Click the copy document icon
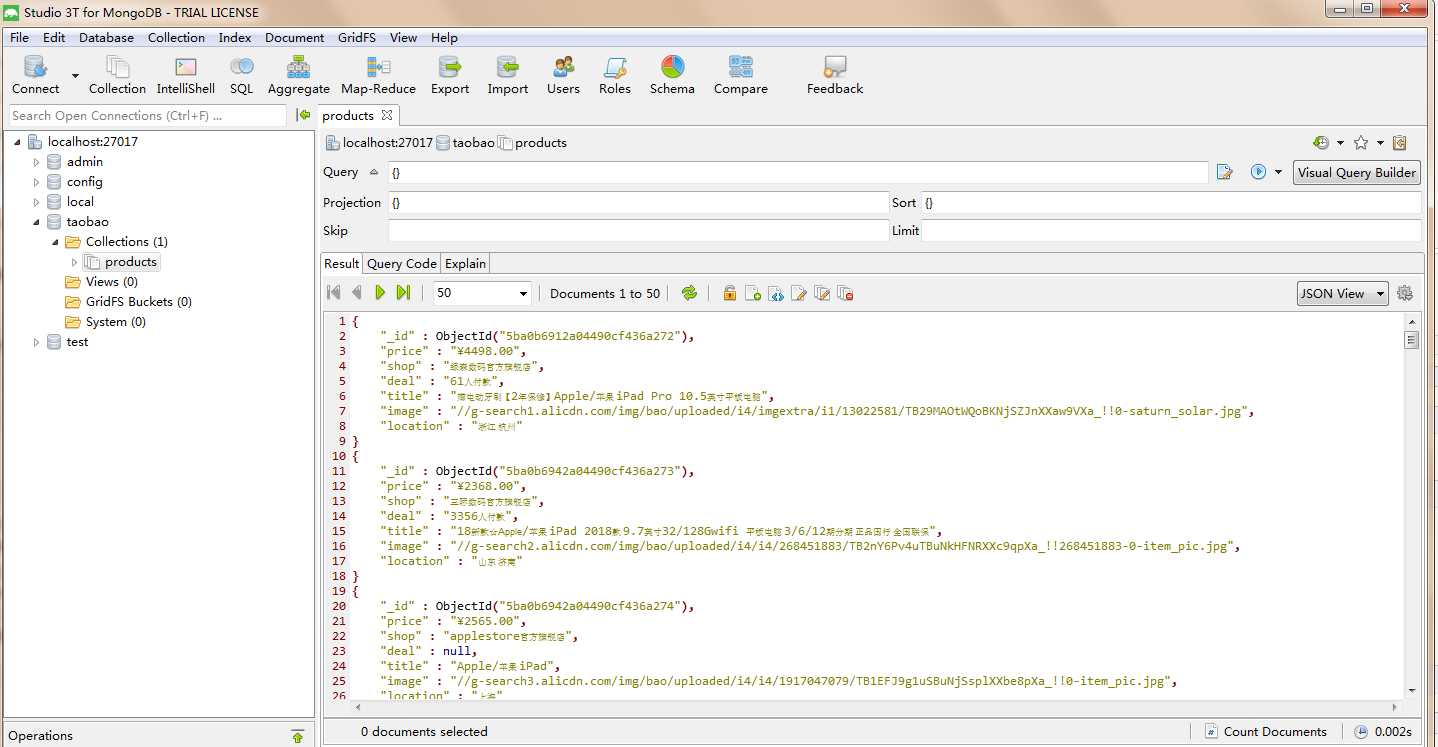Screen dimensions: 1438x747 [822, 293]
